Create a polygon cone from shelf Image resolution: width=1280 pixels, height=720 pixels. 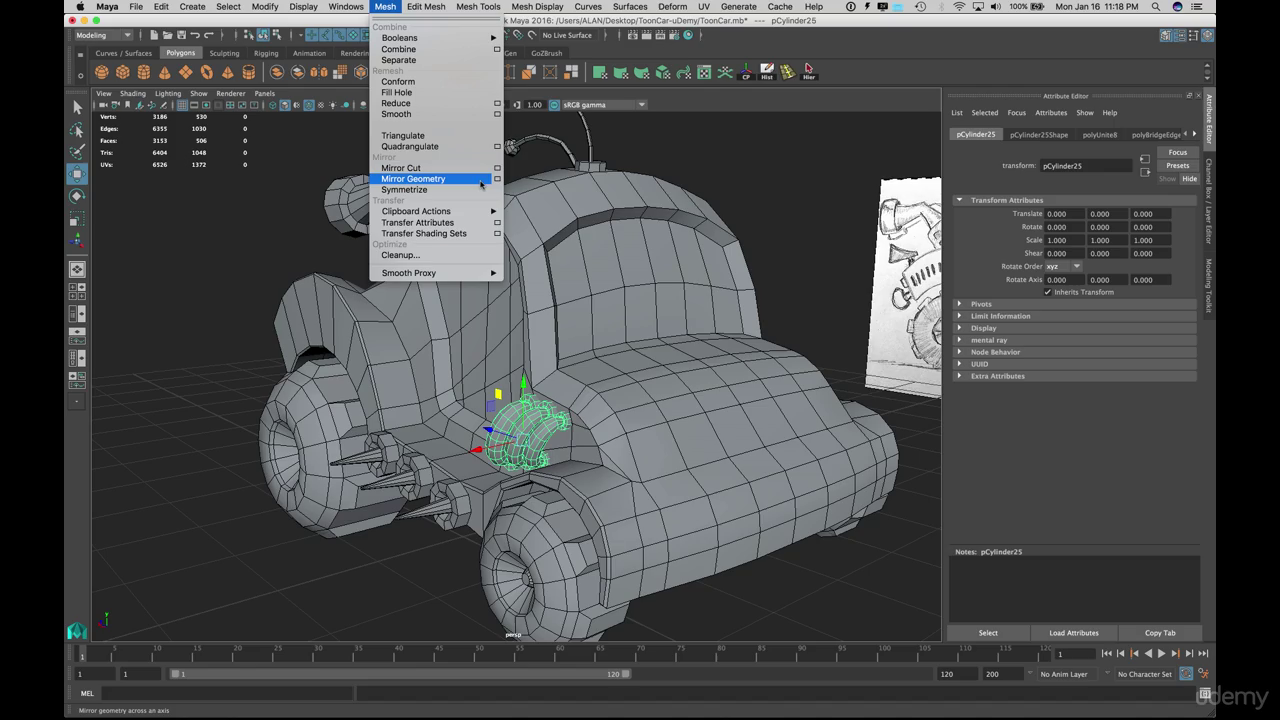165,72
